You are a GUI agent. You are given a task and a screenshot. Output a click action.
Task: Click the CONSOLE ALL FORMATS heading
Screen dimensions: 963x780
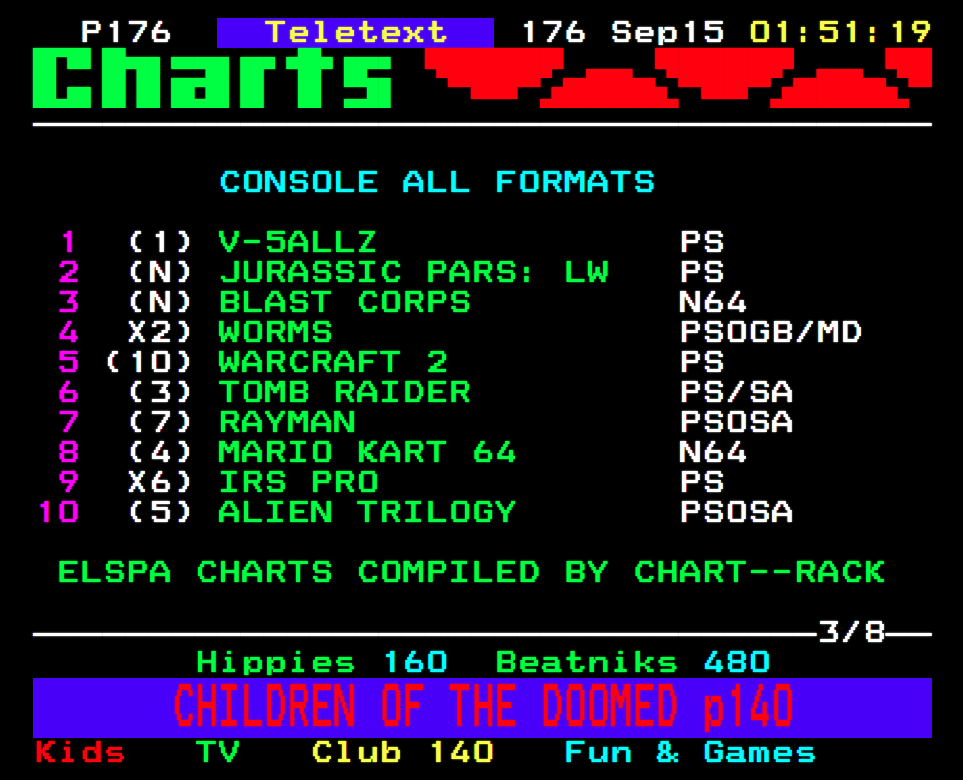click(437, 182)
